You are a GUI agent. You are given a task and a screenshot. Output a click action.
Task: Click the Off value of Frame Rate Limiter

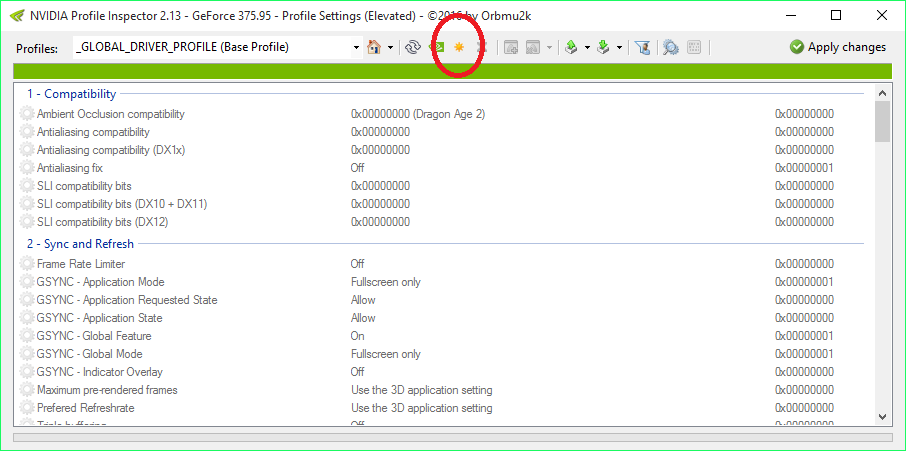(358, 264)
